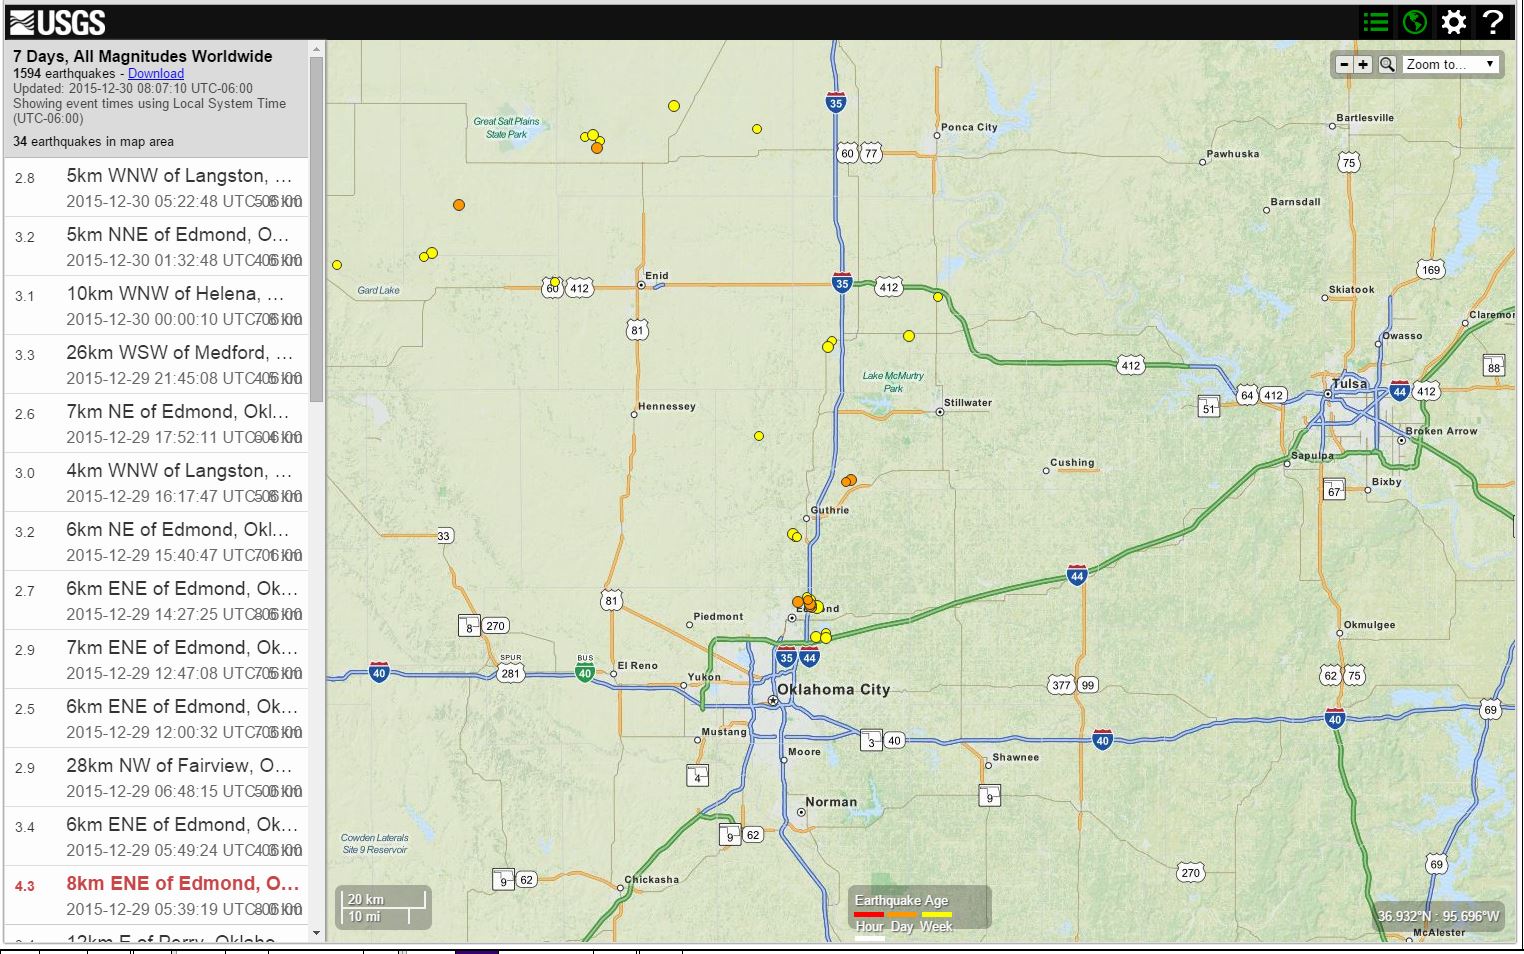Expand the 'Zoom to...' dropdown
The image size is (1524, 954).
pyautogui.click(x=1450, y=64)
